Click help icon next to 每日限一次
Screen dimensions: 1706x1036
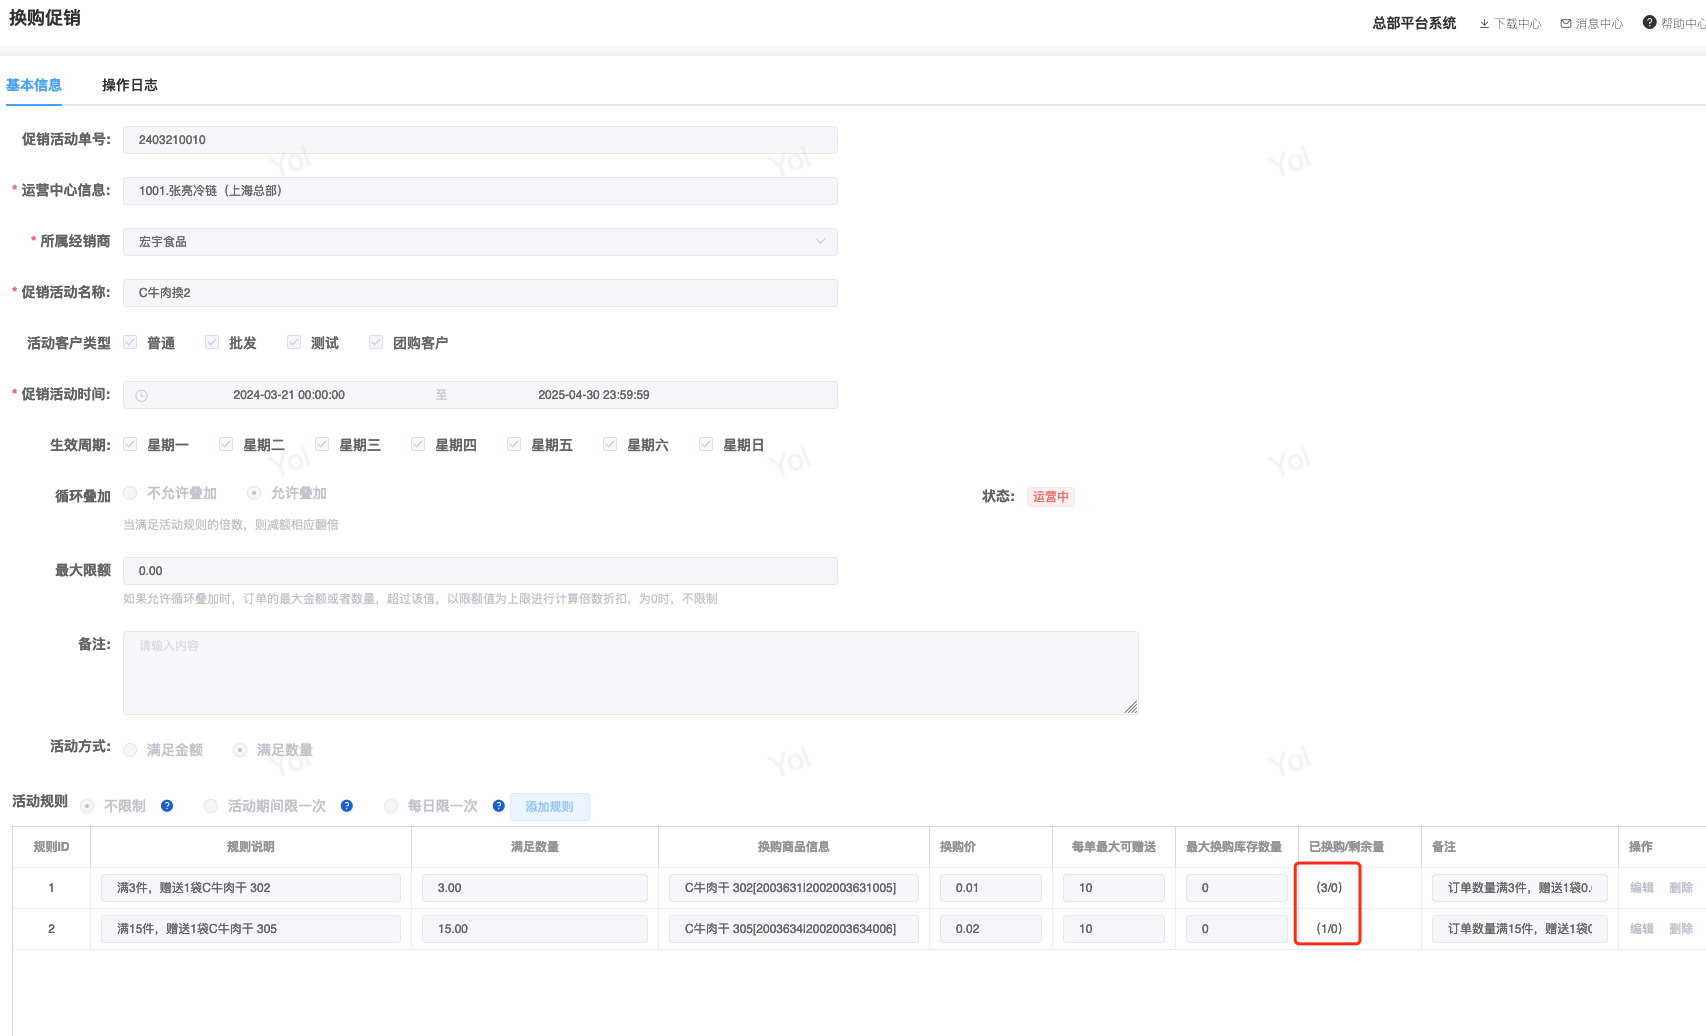[499, 806]
